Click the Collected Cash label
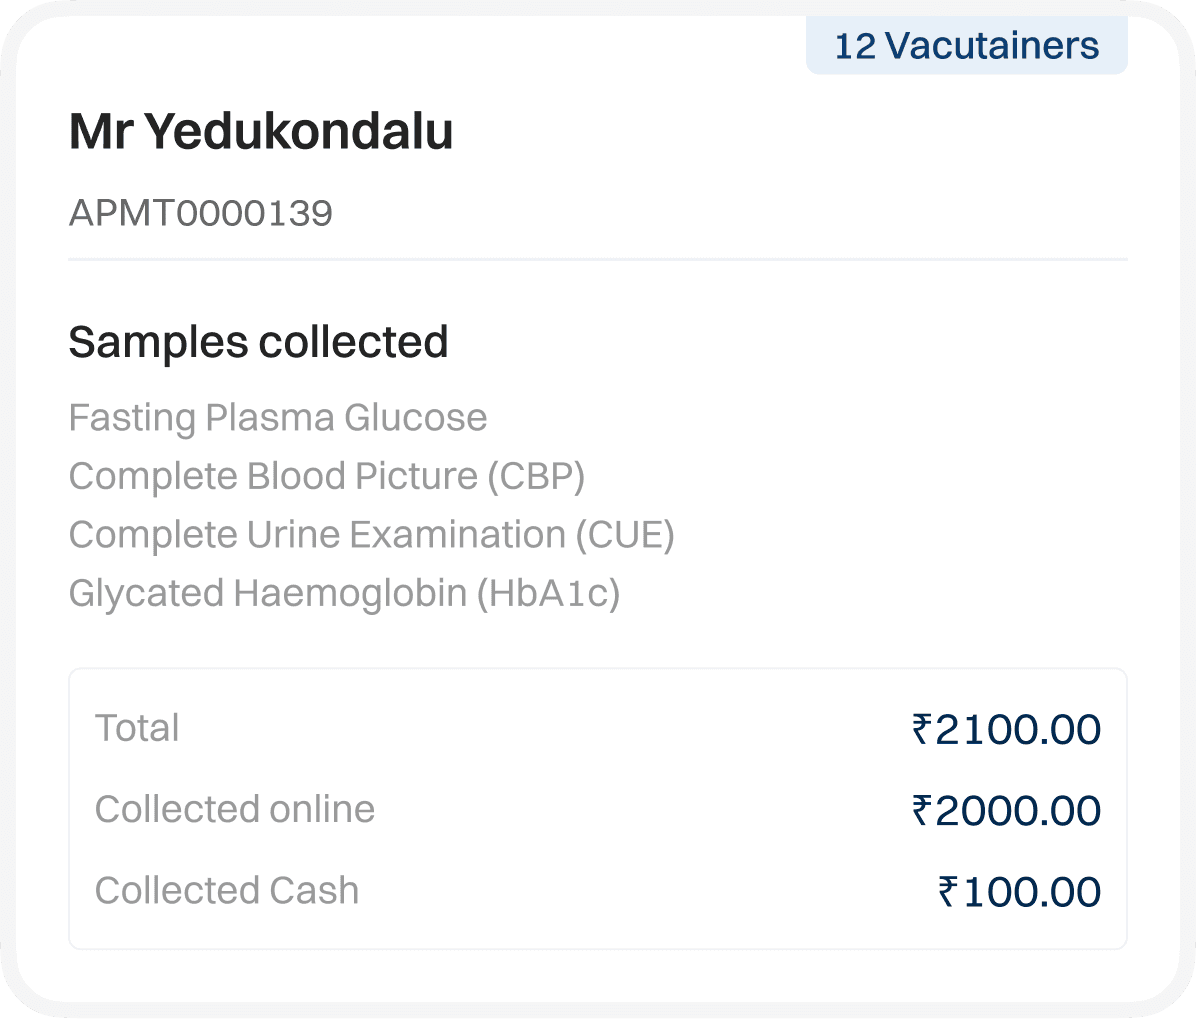Image resolution: width=1196 pixels, height=1019 pixels. click(227, 890)
